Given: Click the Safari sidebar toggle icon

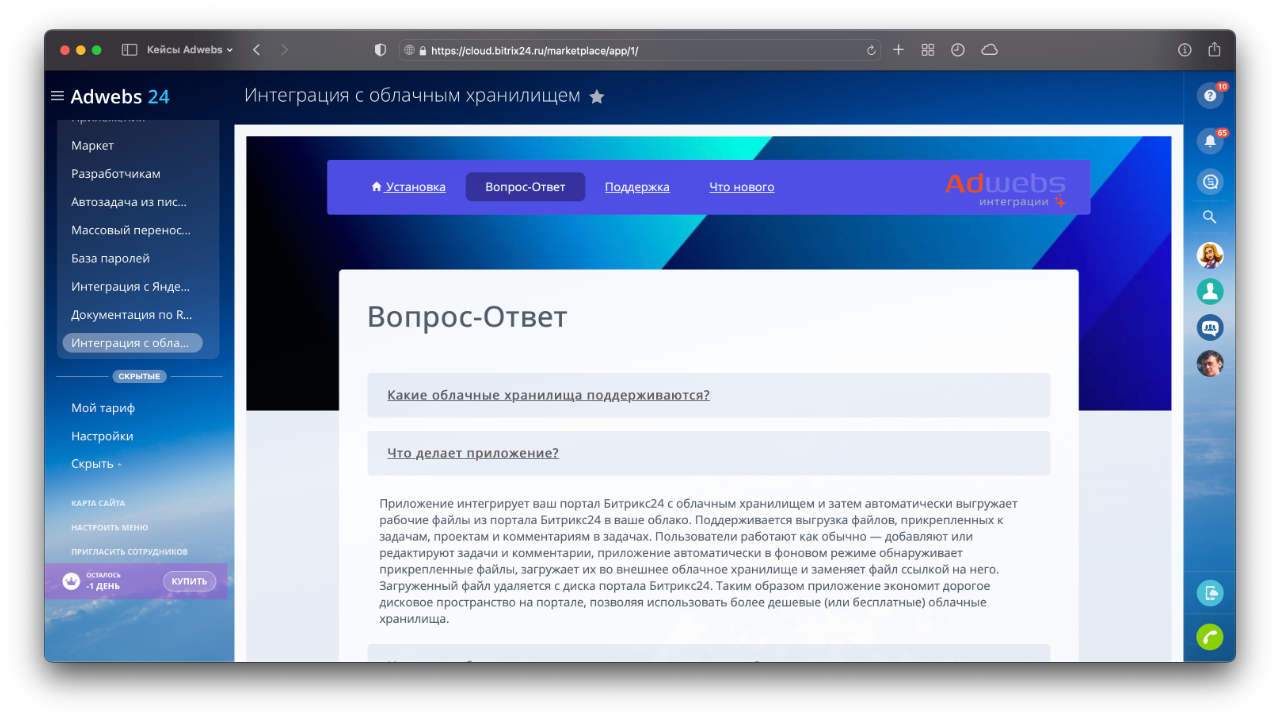Looking at the screenshot, I should pyautogui.click(x=129, y=50).
